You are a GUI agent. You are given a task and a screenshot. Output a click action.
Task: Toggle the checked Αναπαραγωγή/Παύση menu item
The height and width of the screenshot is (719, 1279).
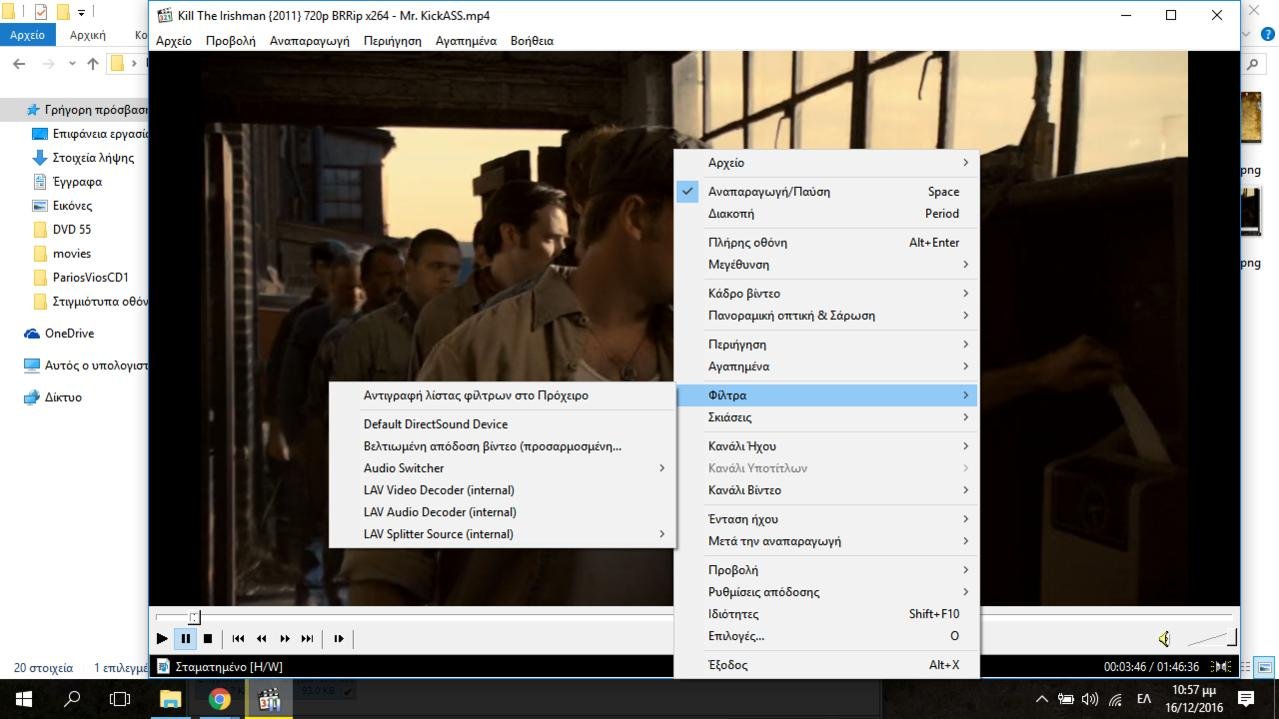click(768, 191)
